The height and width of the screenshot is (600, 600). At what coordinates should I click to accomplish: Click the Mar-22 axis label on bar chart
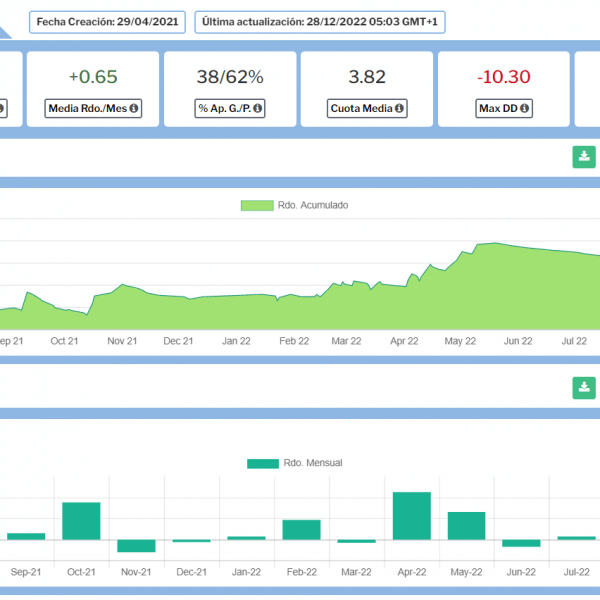tap(356, 572)
